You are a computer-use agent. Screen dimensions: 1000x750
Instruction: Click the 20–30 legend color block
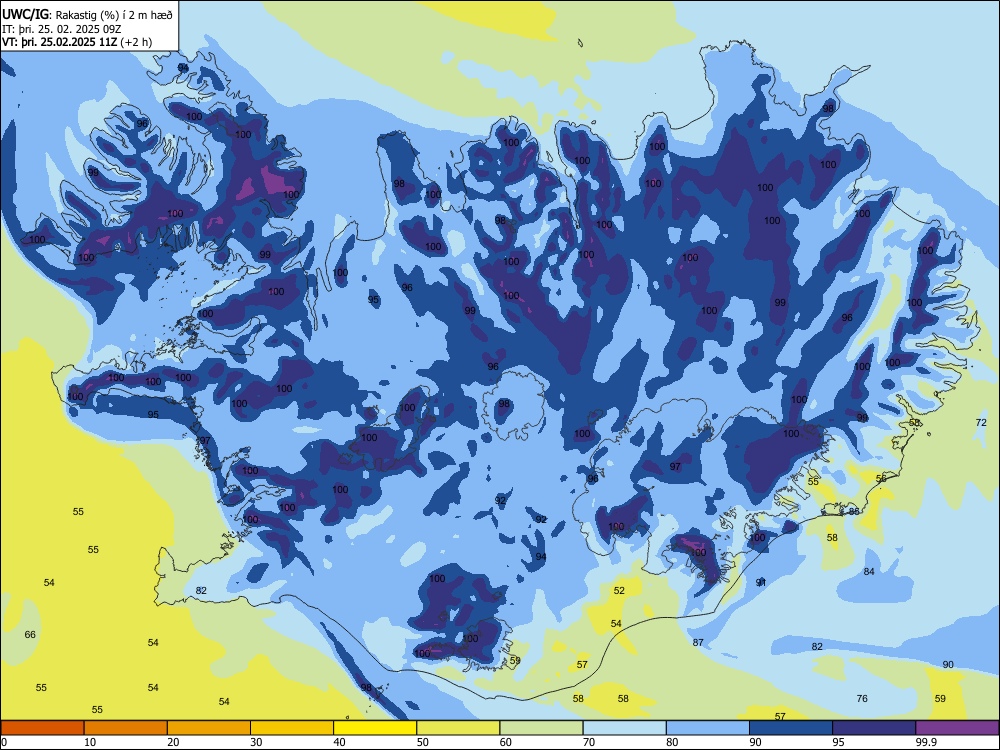pyautogui.click(x=209, y=728)
